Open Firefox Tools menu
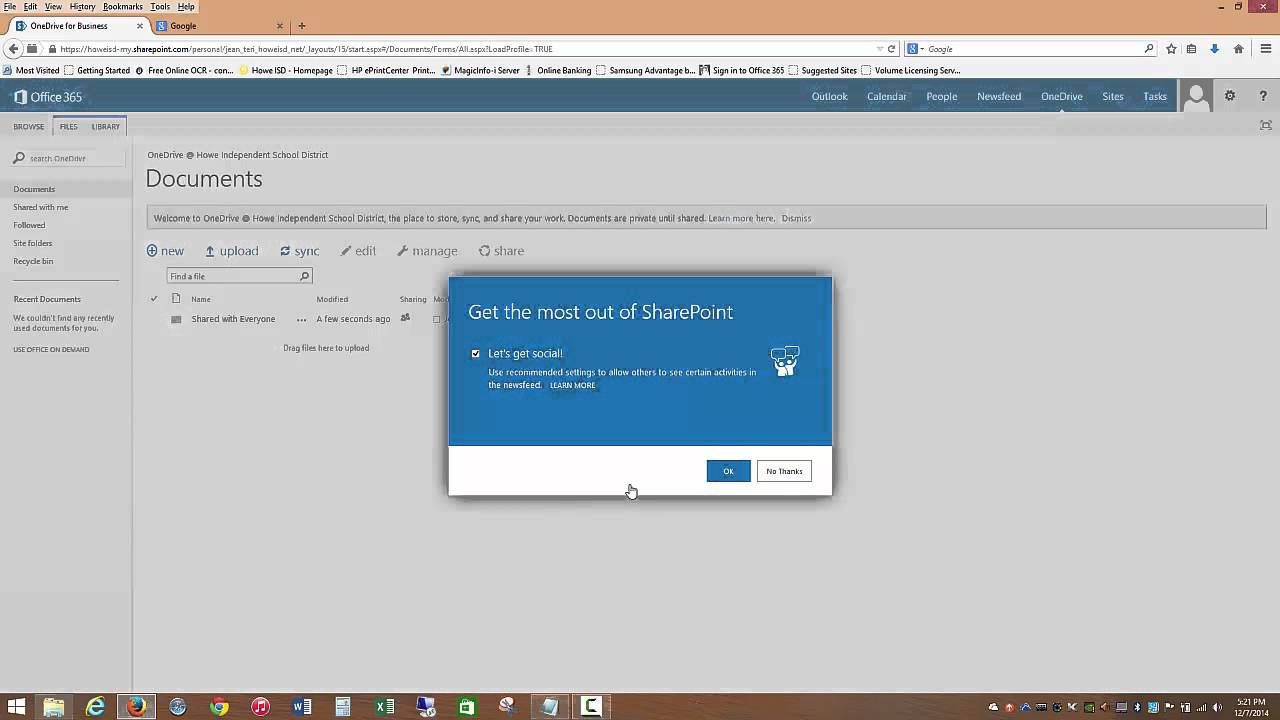1280x720 pixels. click(160, 6)
